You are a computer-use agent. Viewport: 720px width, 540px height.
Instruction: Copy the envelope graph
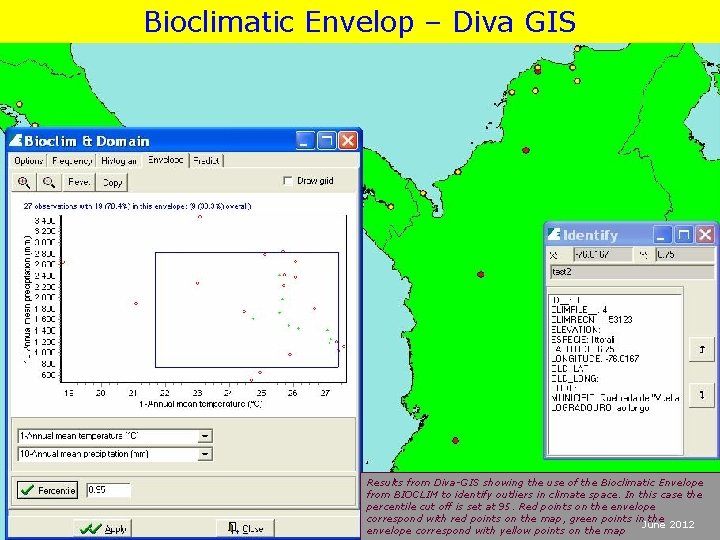pos(112,182)
